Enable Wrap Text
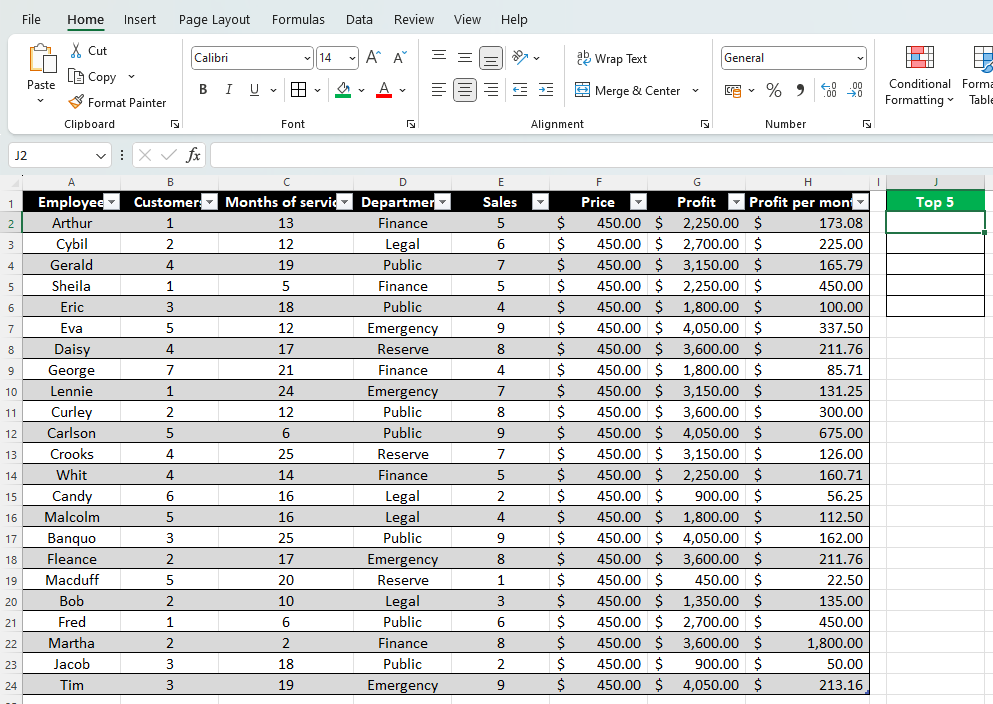This screenshot has width=993, height=704. [612, 58]
